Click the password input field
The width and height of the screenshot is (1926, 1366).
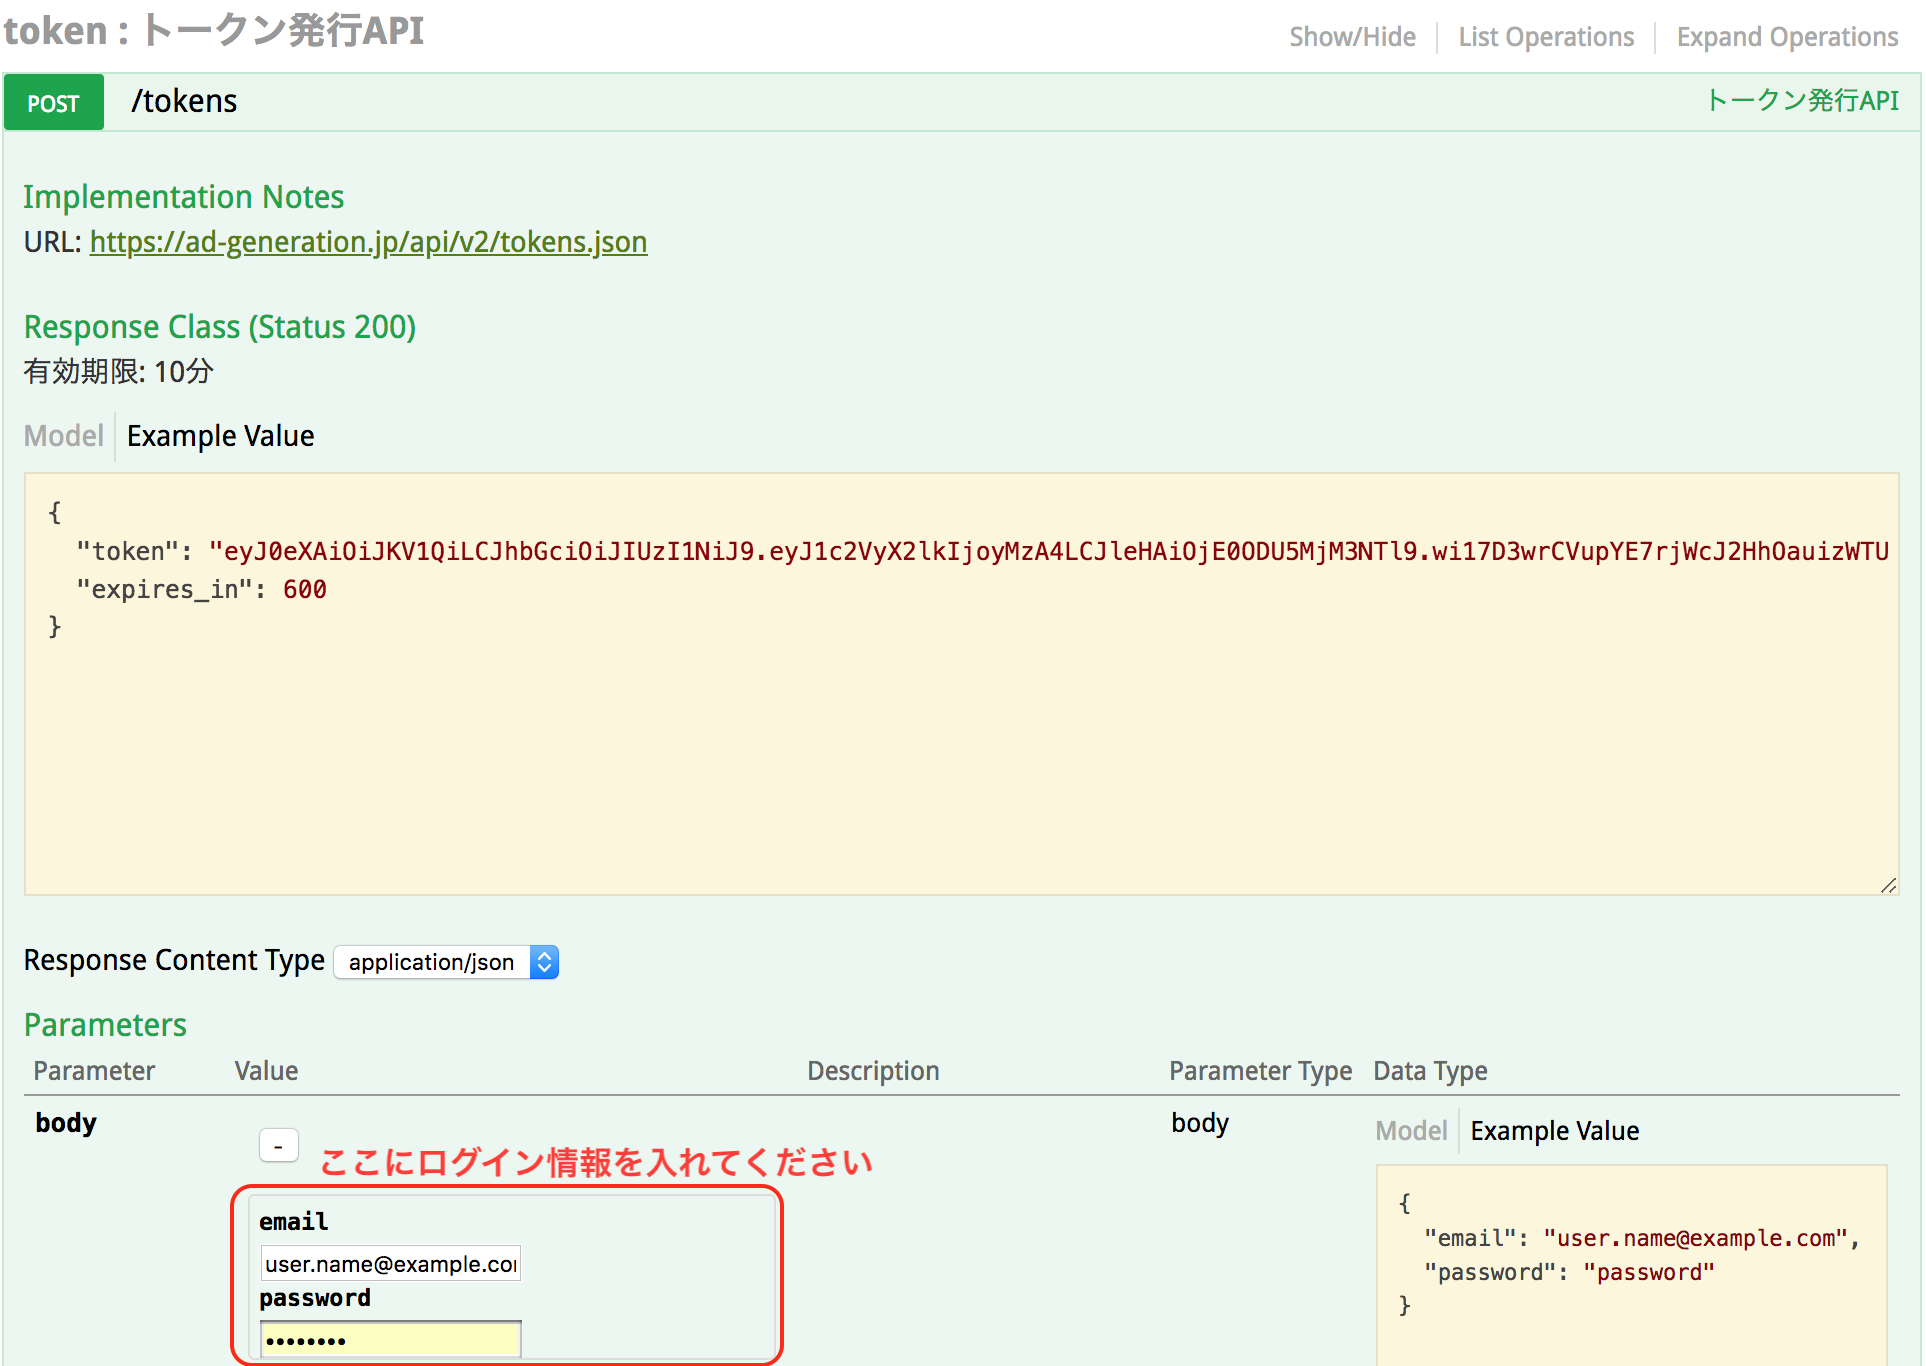click(x=390, y=1340)
